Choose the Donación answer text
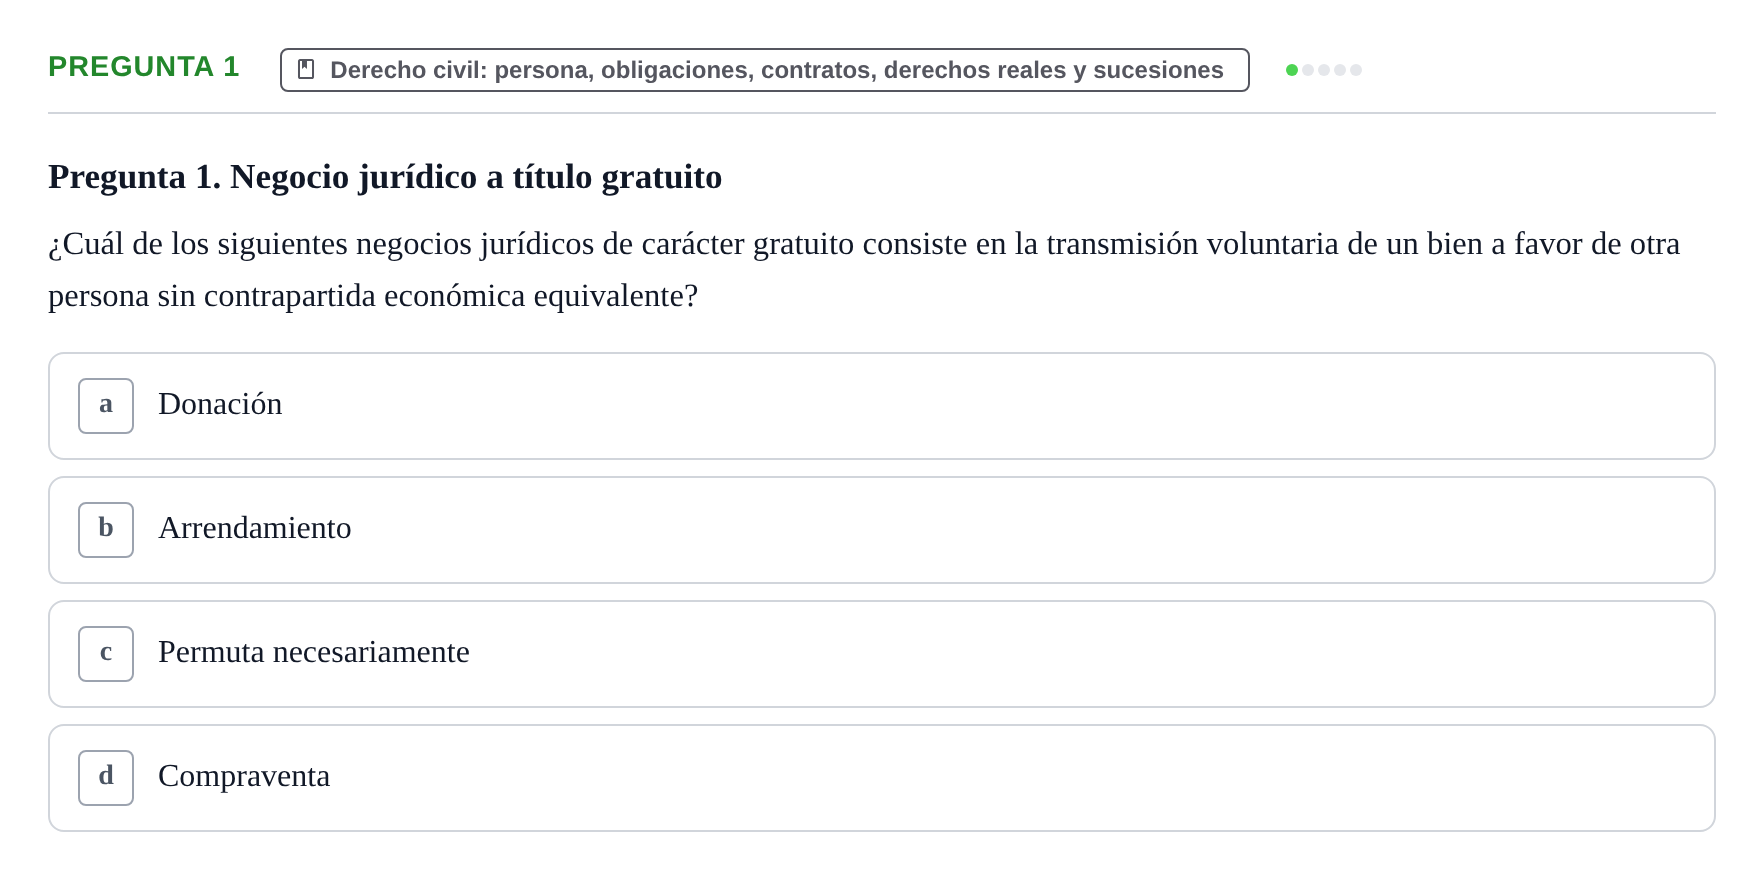 point(220,404)
